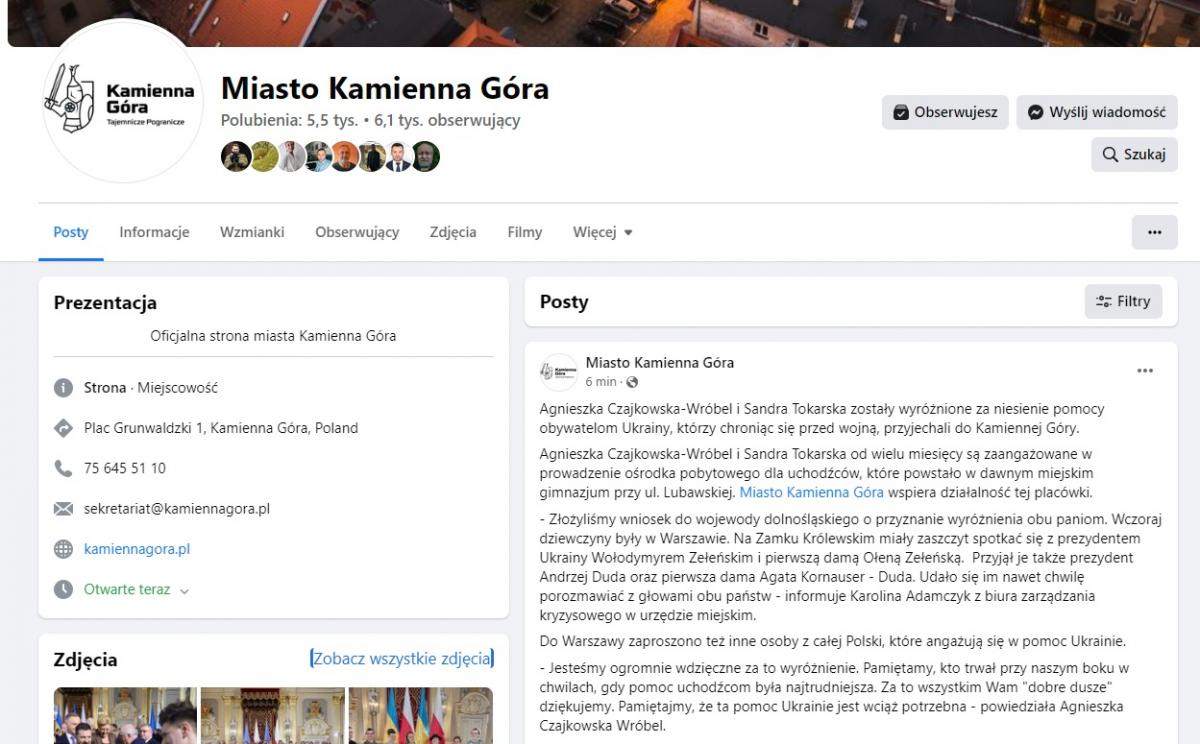Click the page title Miasto Kamienna Góra
This screenshot has width=1200, height=744.
click(385, 88)
